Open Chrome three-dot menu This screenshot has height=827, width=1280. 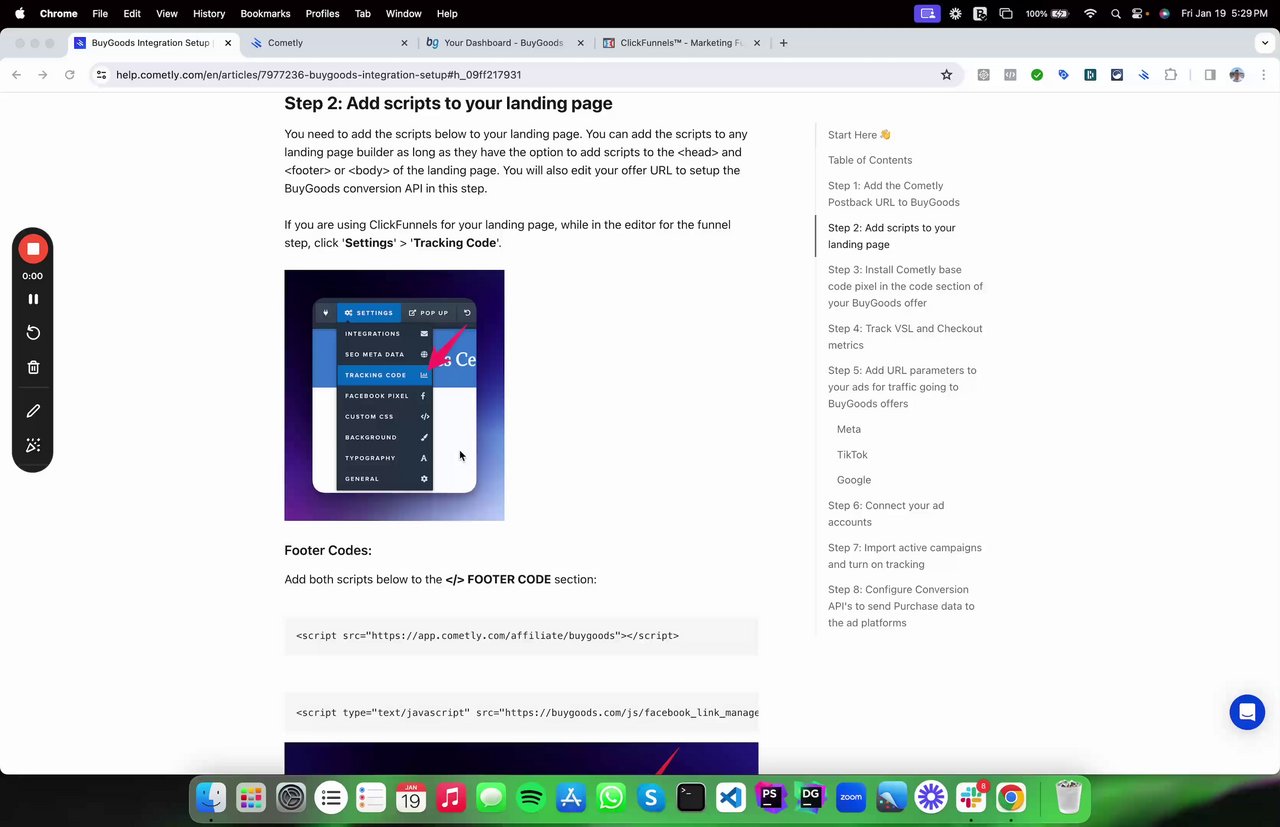pyautogui.click(x=1264, y=75)
